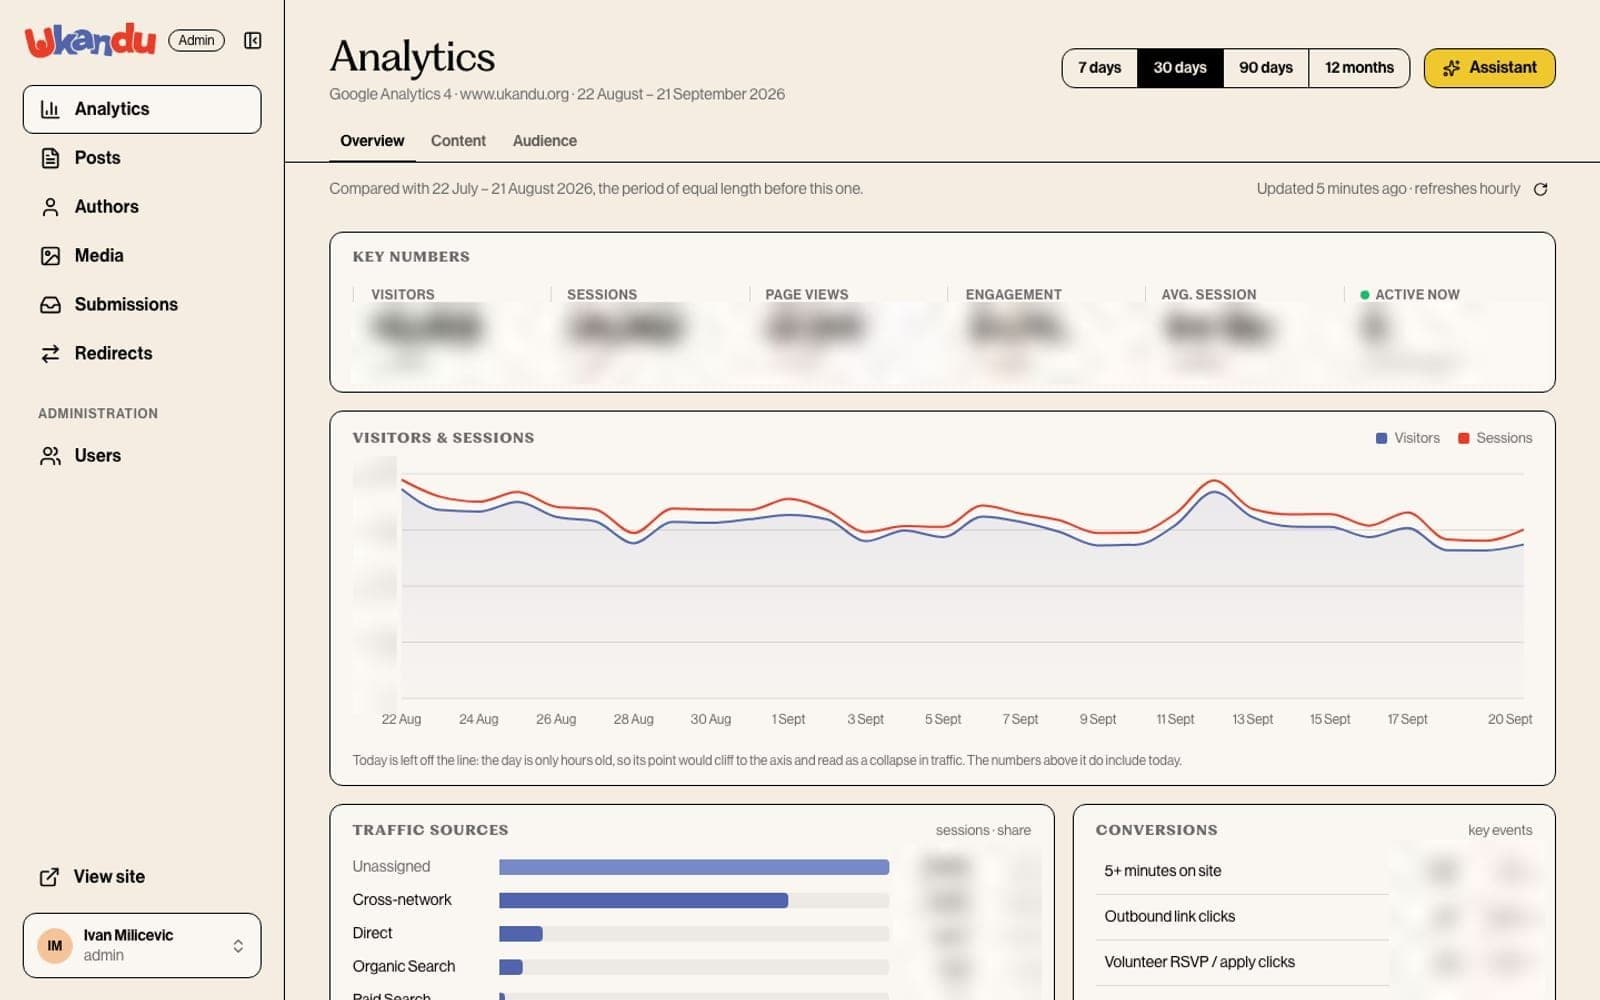Switch to the Audience tab
Viewport: 1600px width, 1000px height.
click(544, 141)
